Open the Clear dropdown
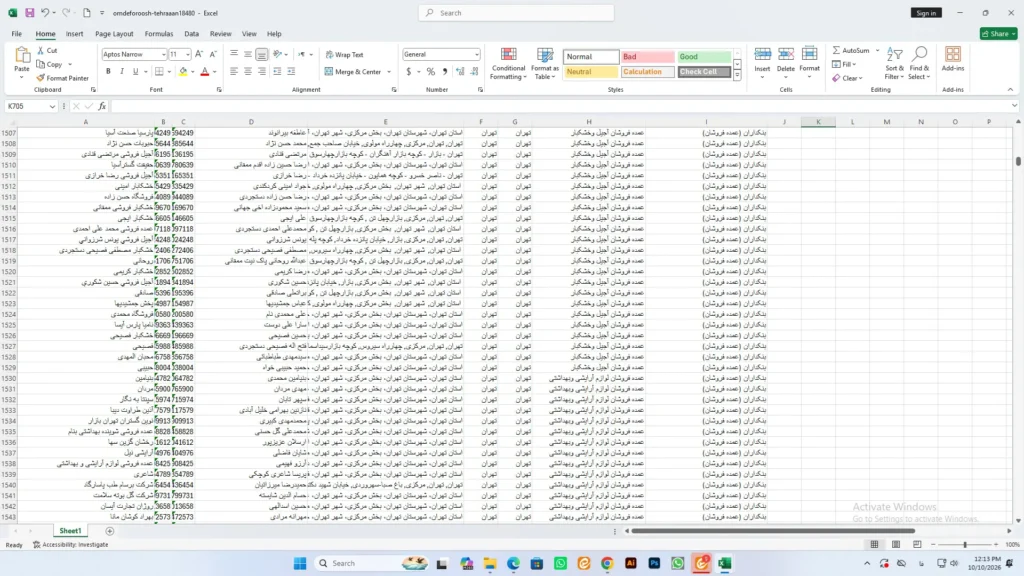The height and width of the screenshot is (576, 1024). click(x=847, y=78)
